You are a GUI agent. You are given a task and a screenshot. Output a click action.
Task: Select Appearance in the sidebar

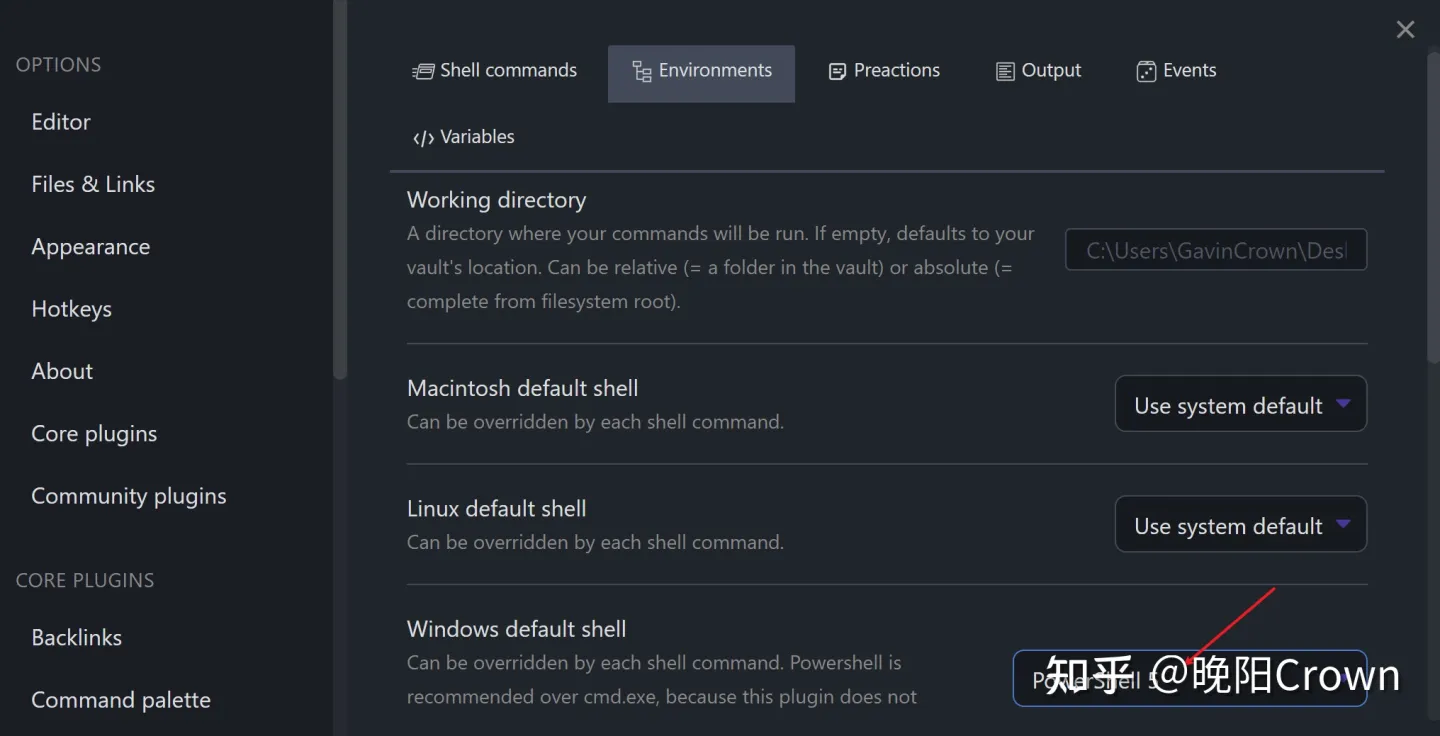pyautogui.click(x=91, y=247)
